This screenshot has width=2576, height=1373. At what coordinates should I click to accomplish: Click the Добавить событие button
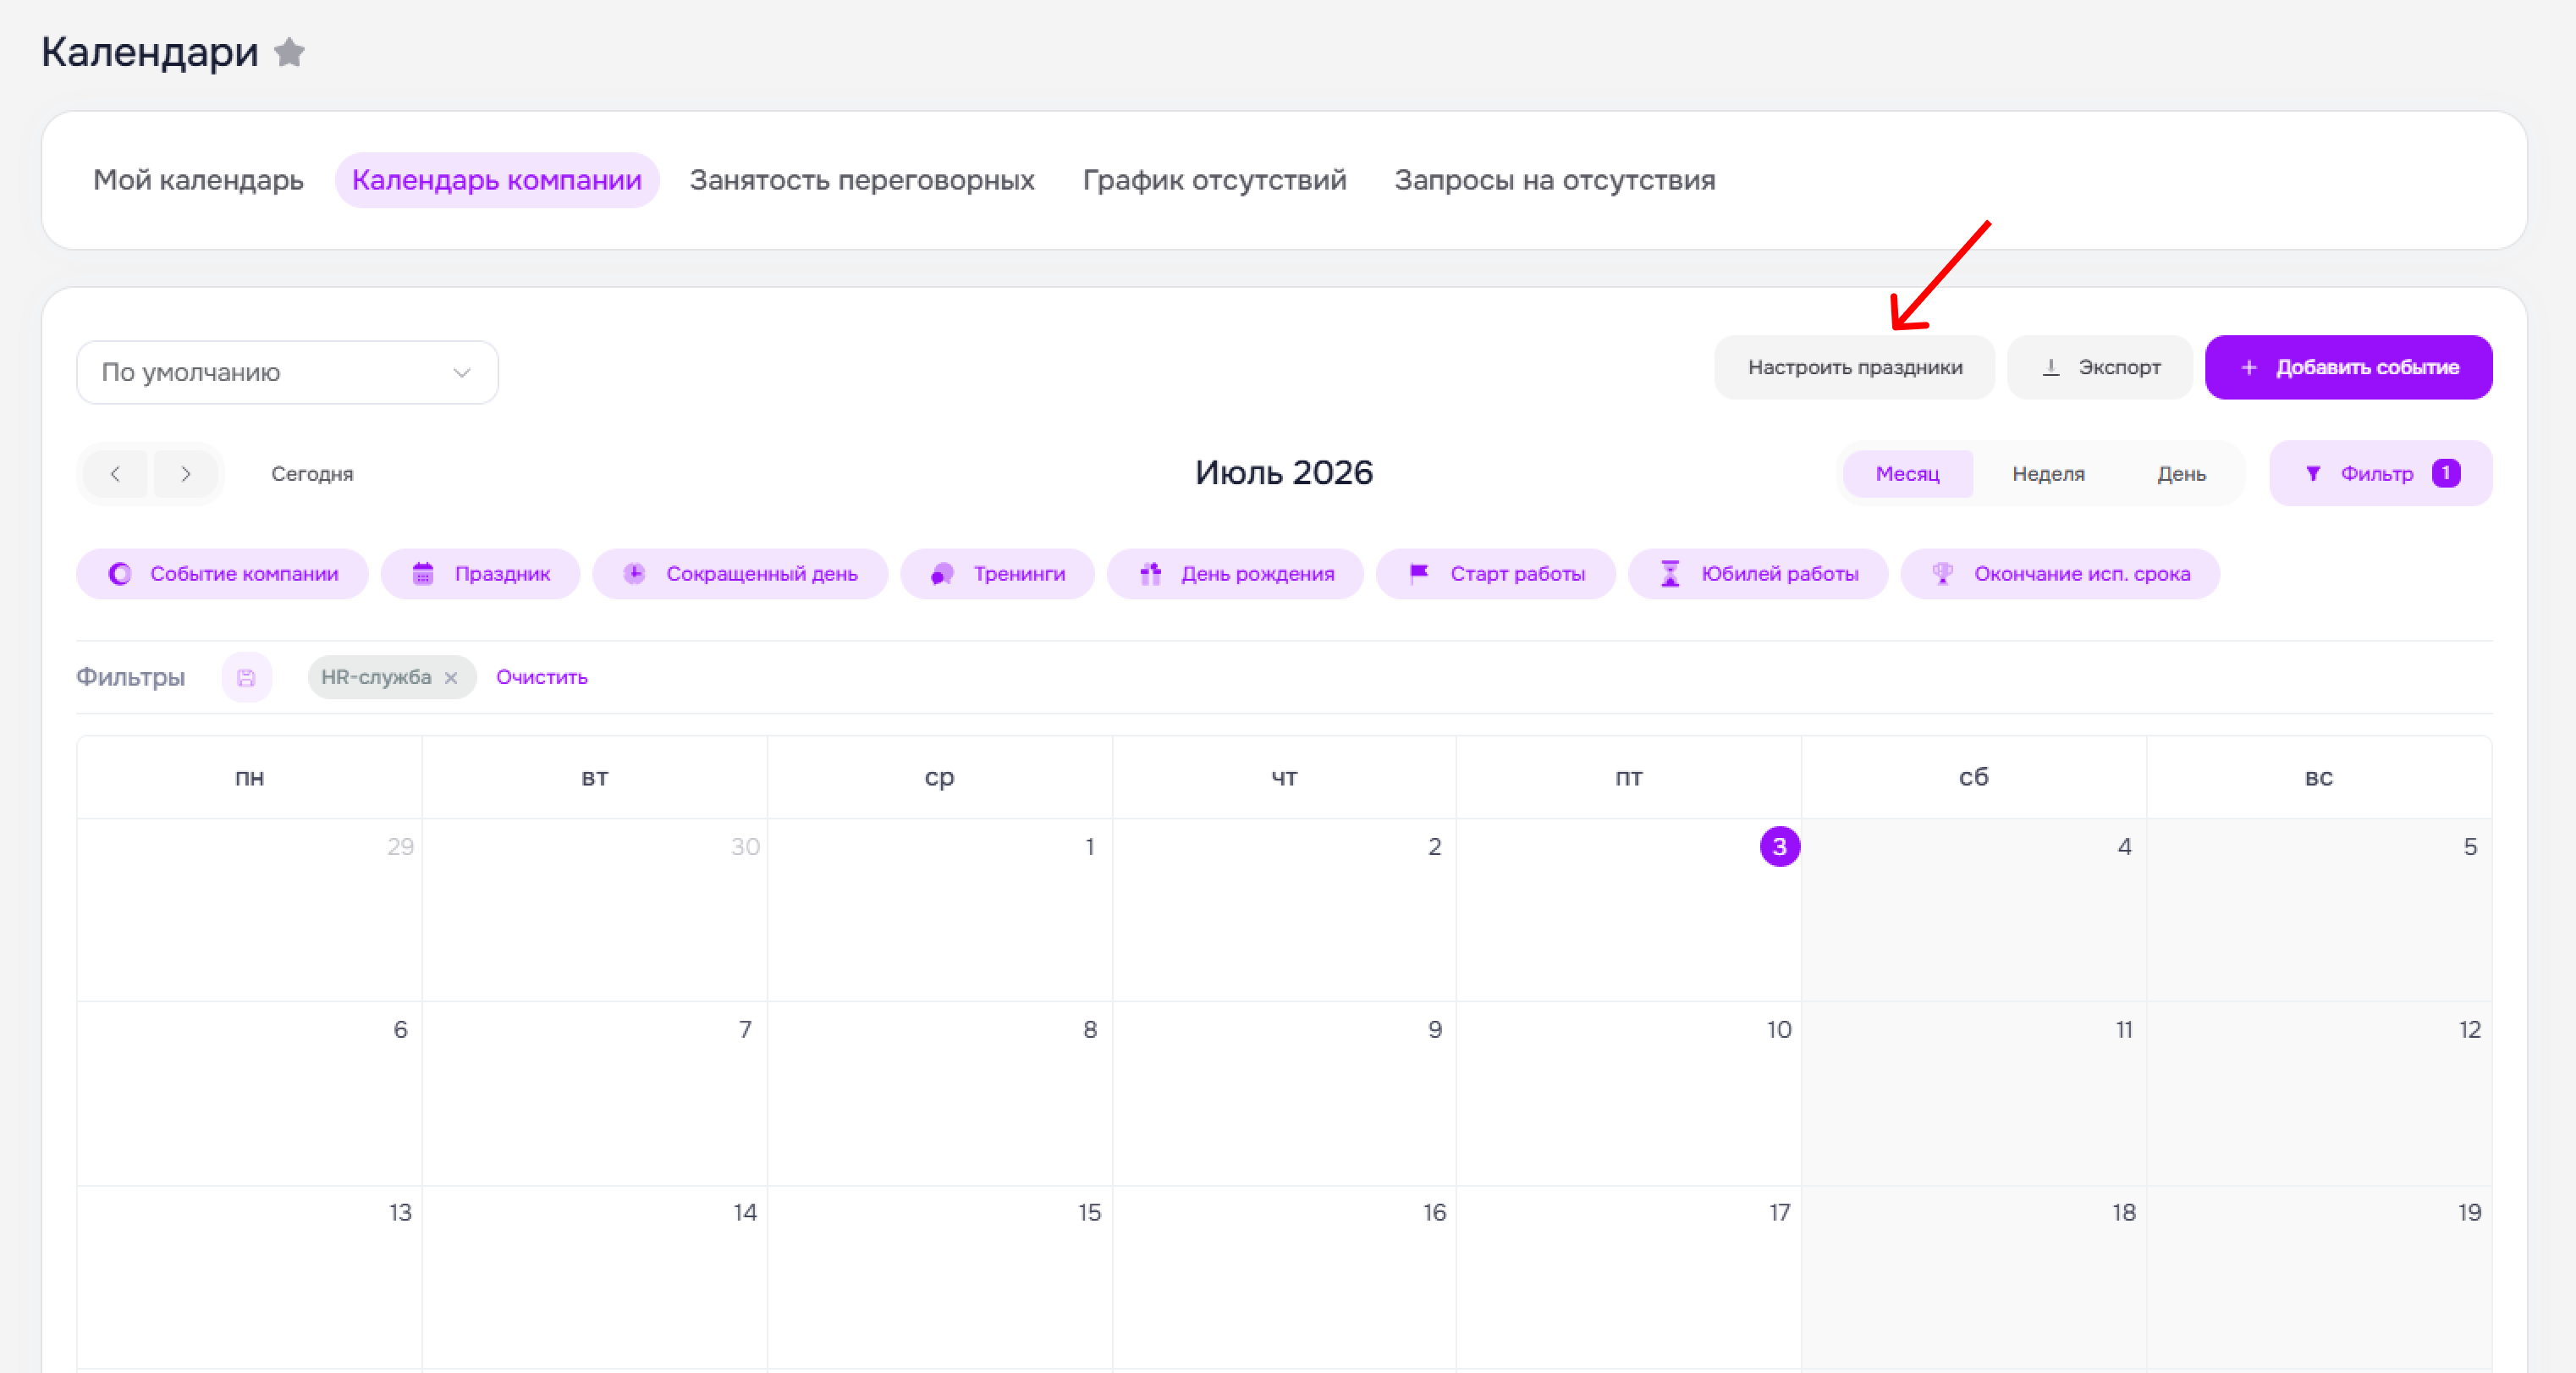tap(2349, 368)
